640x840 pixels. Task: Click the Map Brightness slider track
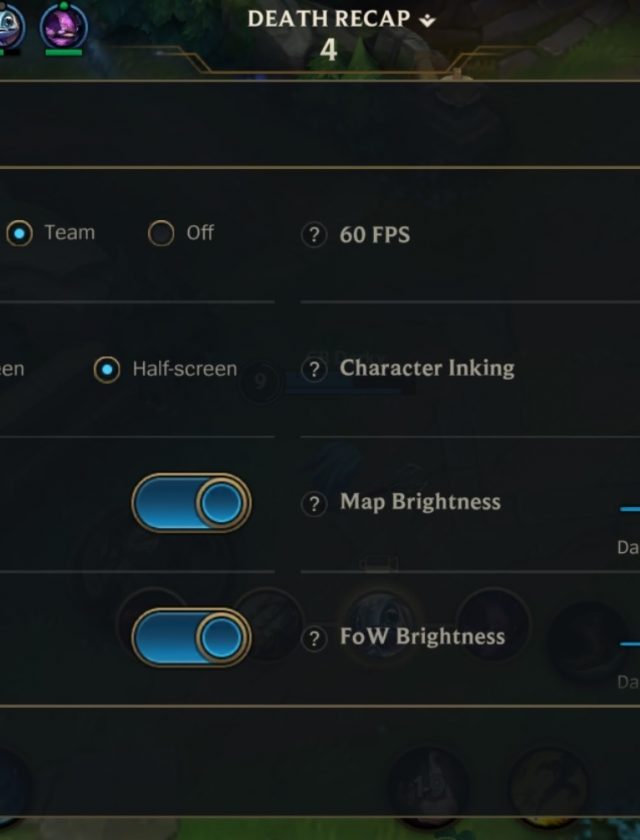630,509
